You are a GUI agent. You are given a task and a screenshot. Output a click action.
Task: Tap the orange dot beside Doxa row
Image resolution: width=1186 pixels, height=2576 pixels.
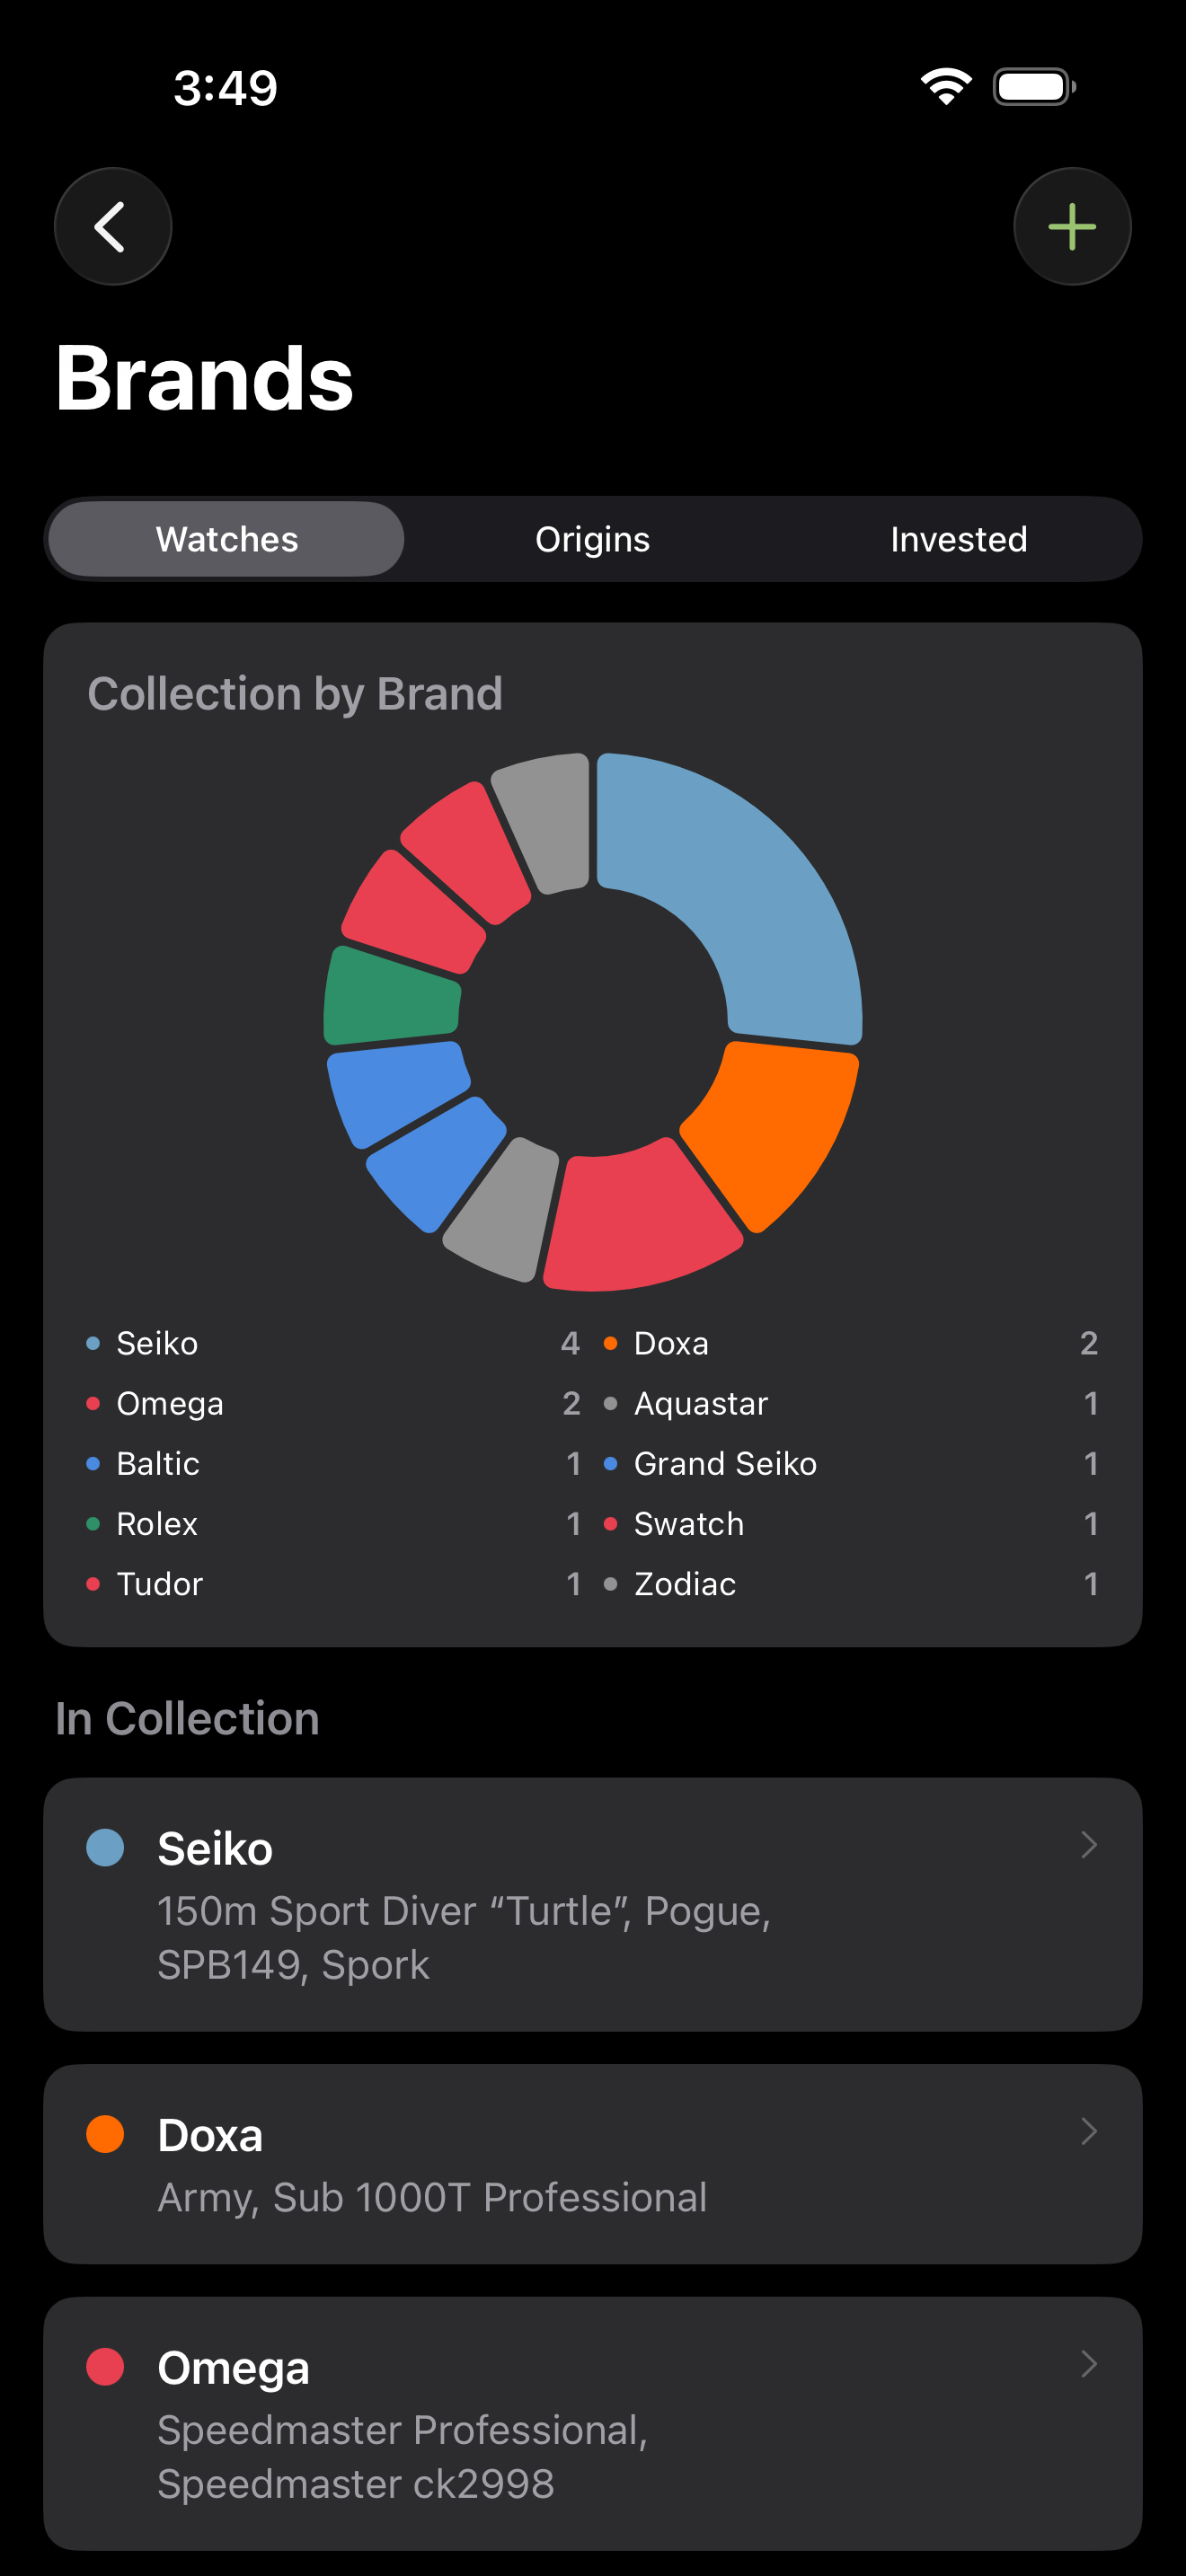105,2133
